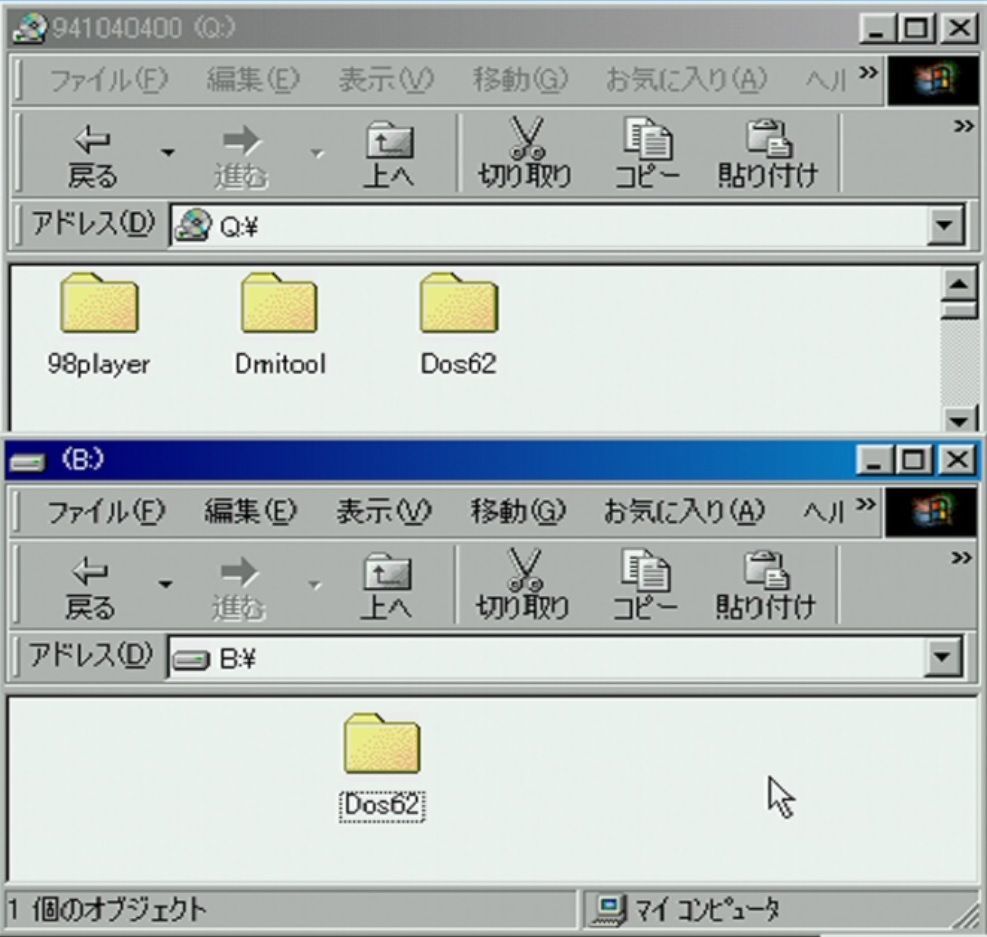This screenshot has height=937, width=987.
Task: Open 編集(E) menu in B: window
Action: (251, 512)
